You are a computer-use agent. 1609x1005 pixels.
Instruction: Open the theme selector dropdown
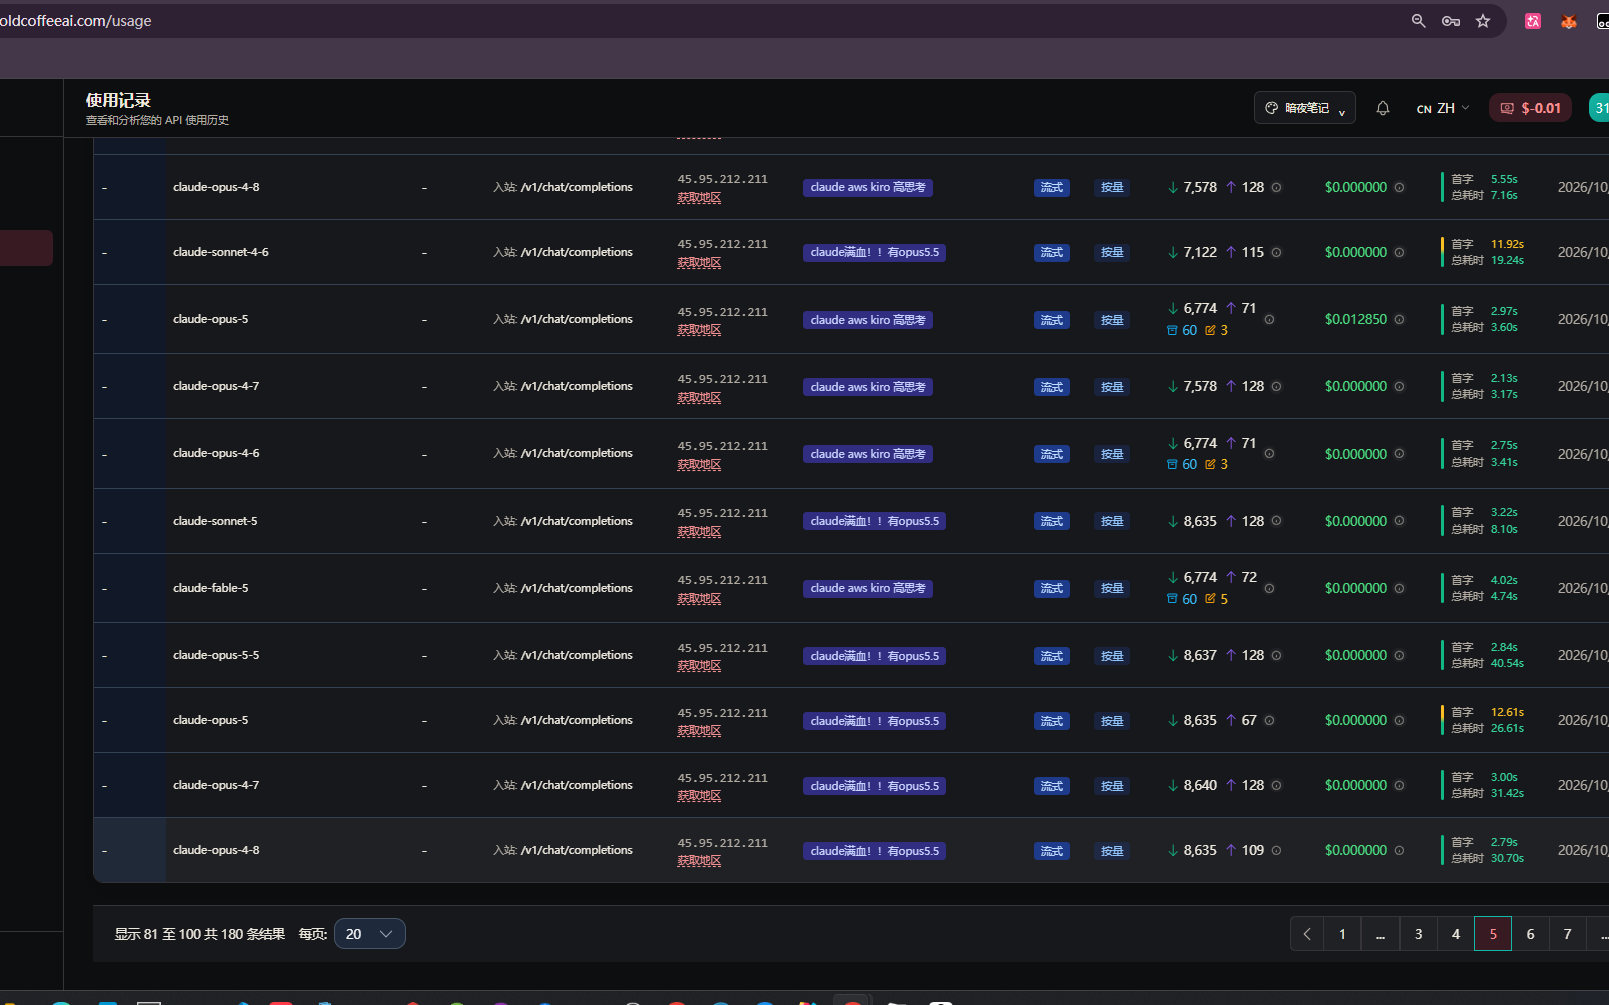coord(1305,108)
